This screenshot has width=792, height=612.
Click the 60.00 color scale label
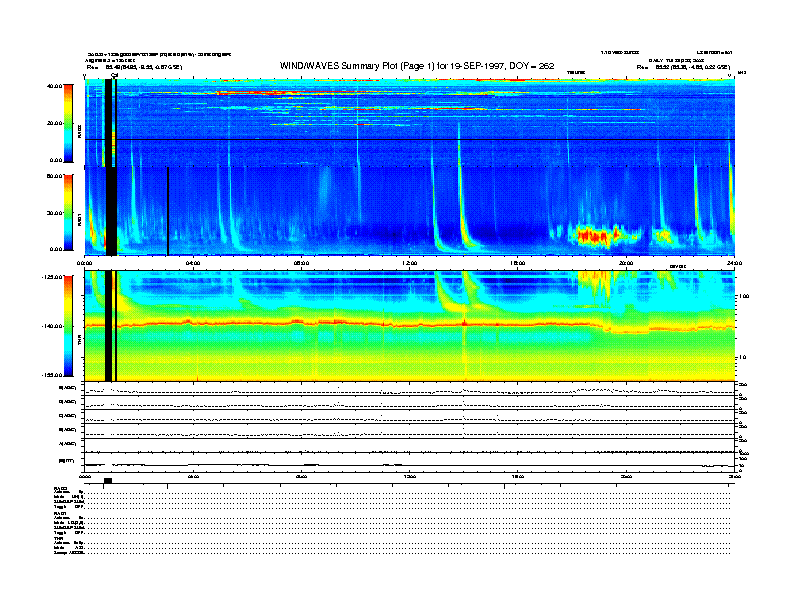(54, 176)
